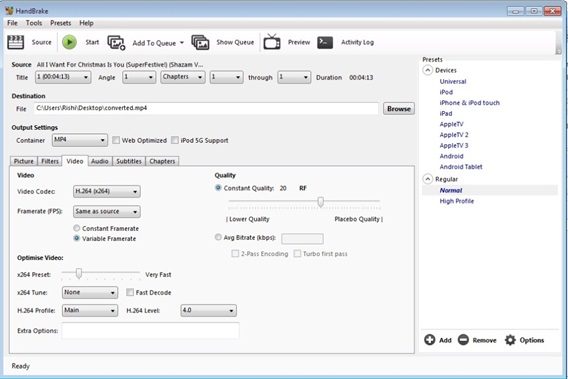The image size is (568, 379).
Task: Click the Activity Log terminal icon
Action: (325, 42)
